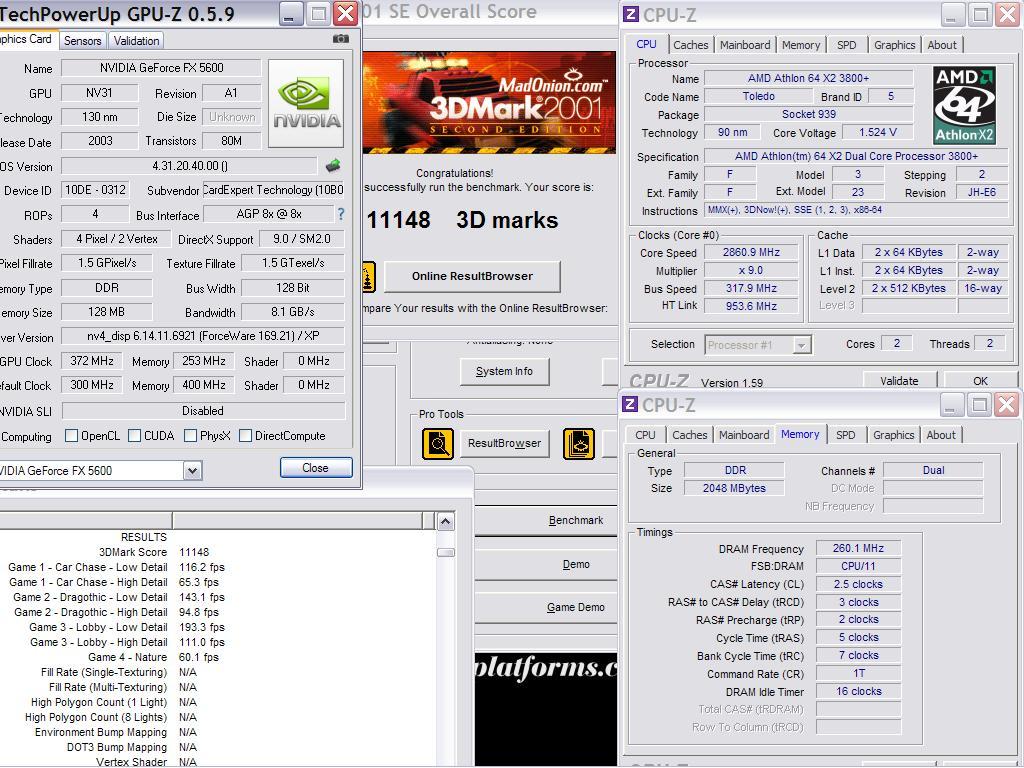Click the results list scroll-up arrow
Image resolution: width=1024 pixels, height=768 pixels.
point(445,521)
